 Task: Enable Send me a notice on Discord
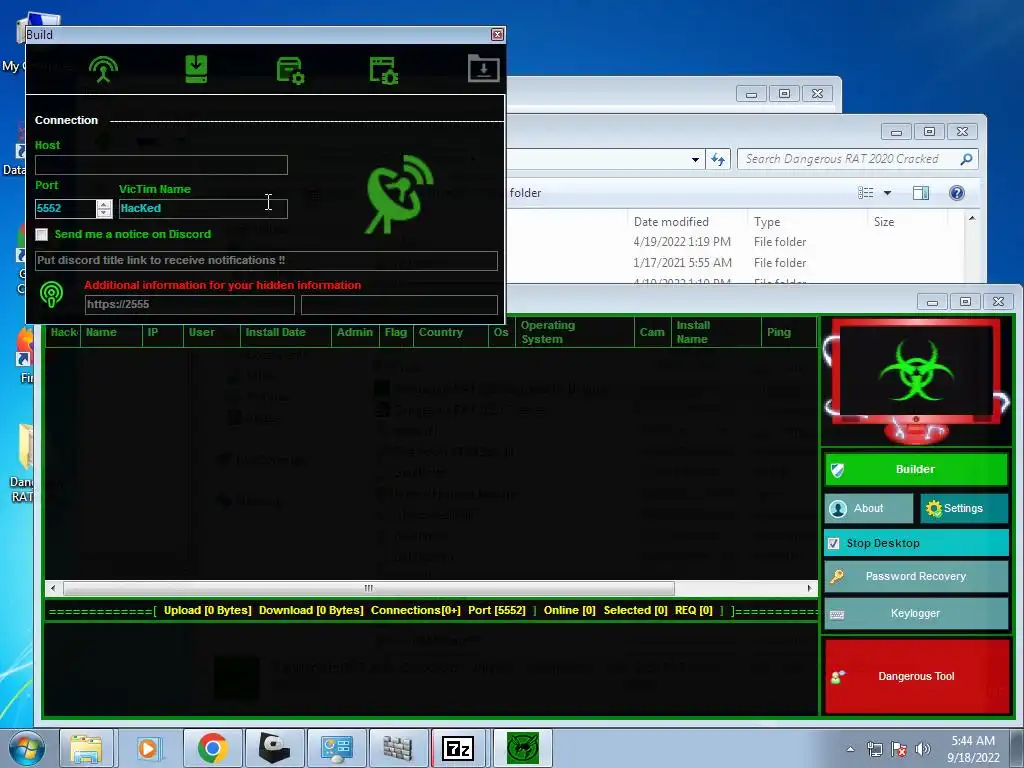42,234
